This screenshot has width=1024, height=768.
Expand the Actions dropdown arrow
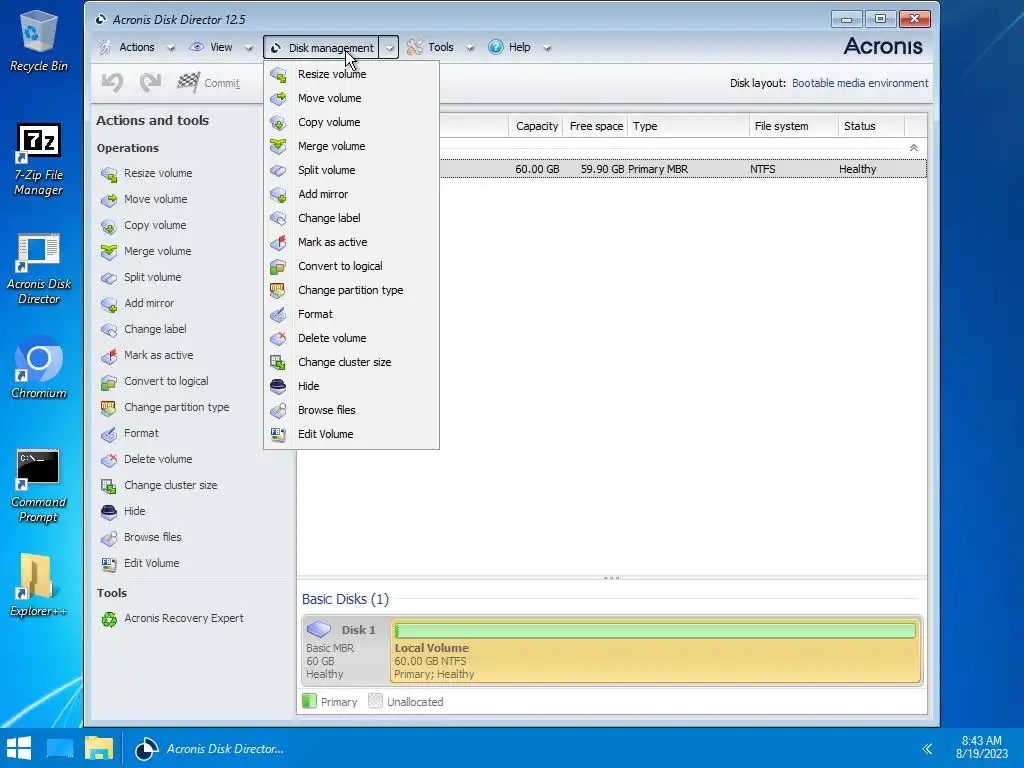pos(170,48)
